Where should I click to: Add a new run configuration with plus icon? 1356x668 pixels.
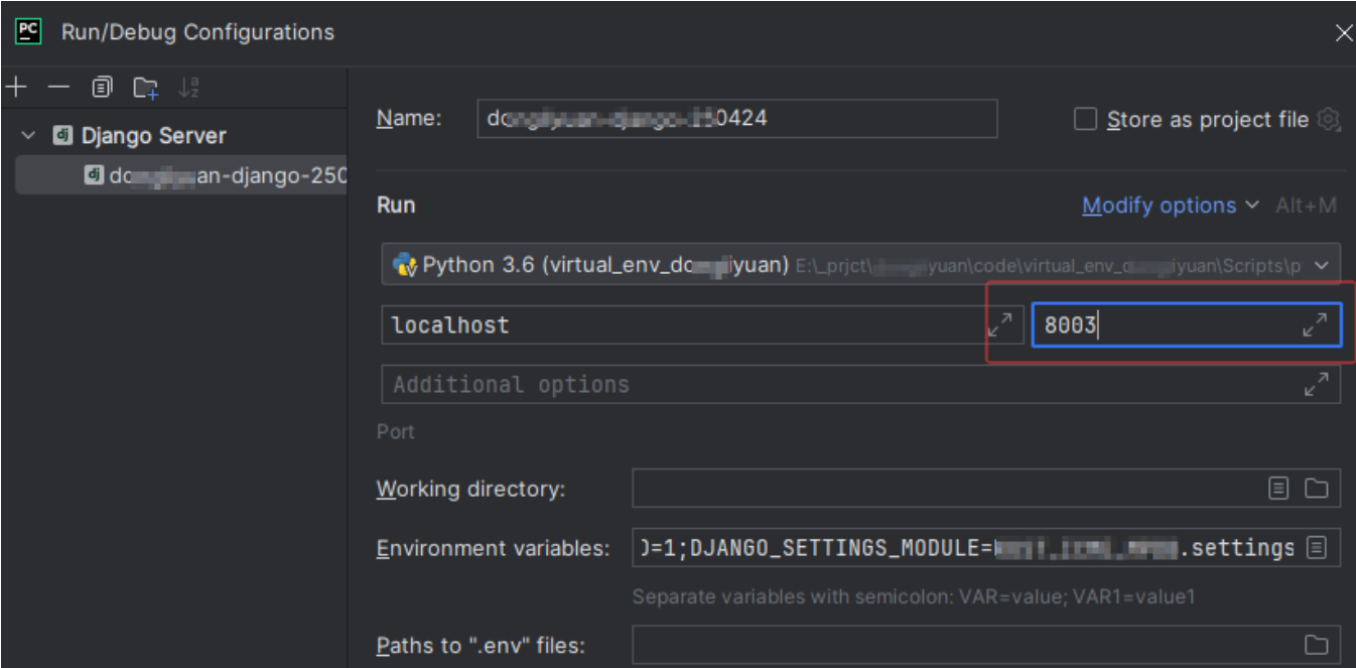coord(16,88)
